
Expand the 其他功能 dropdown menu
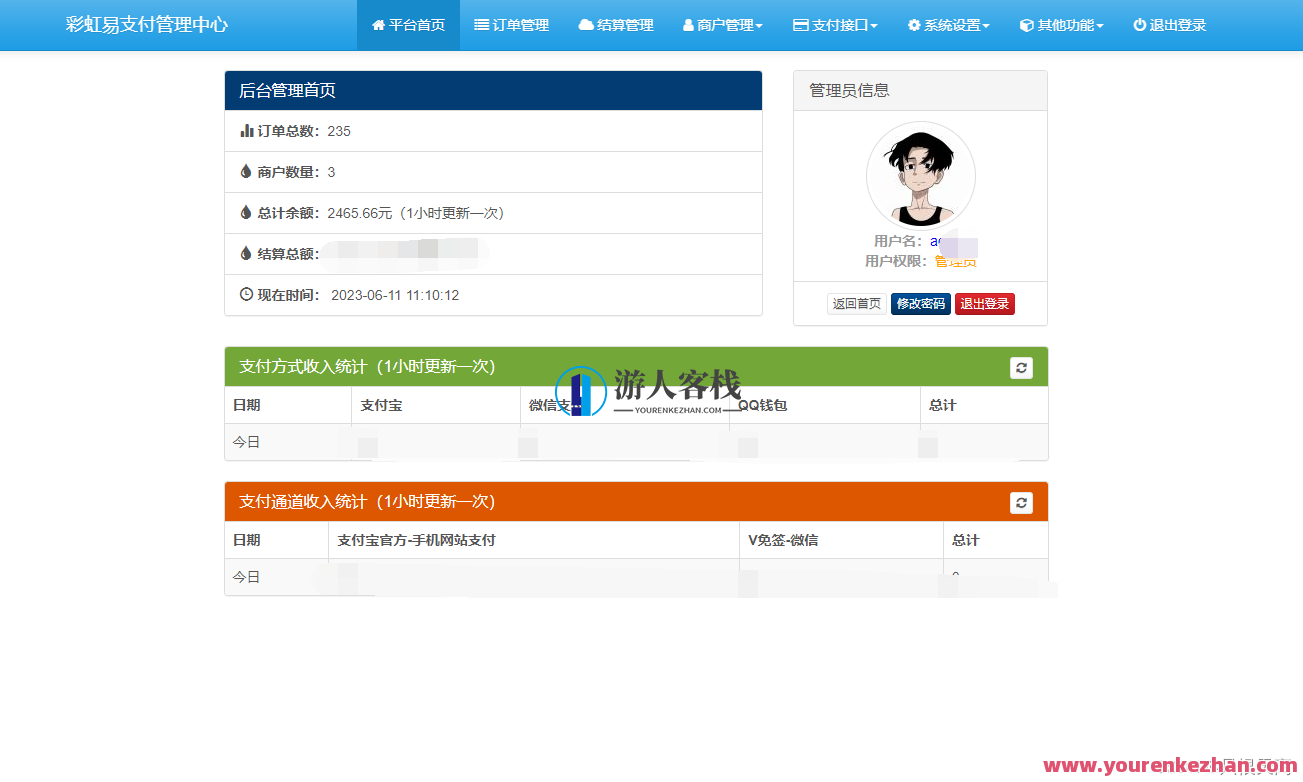click(1062, 25)
